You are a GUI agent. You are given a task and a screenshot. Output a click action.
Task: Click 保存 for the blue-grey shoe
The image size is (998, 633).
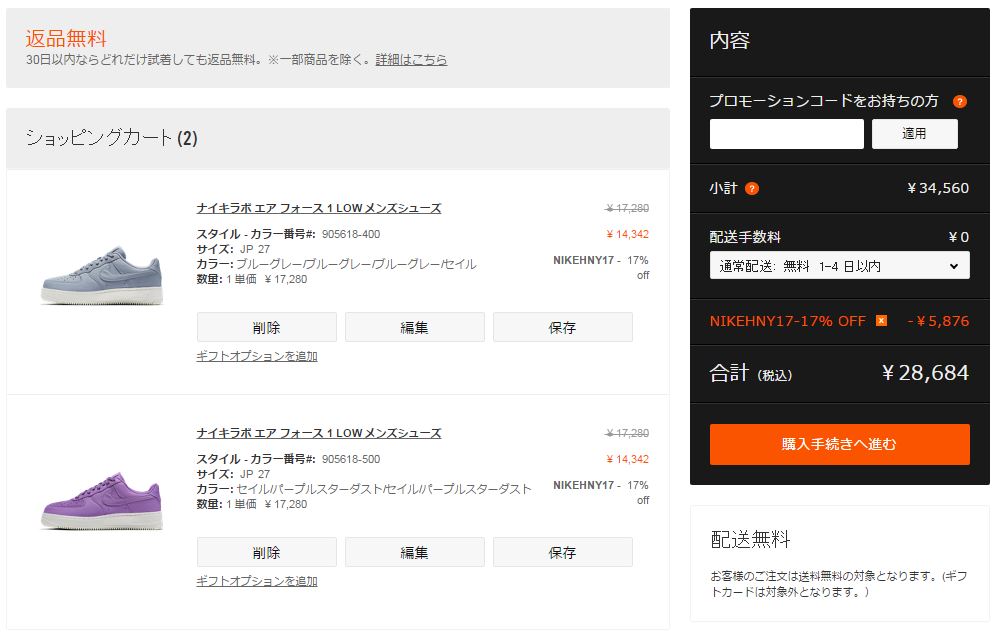point(563,328)
